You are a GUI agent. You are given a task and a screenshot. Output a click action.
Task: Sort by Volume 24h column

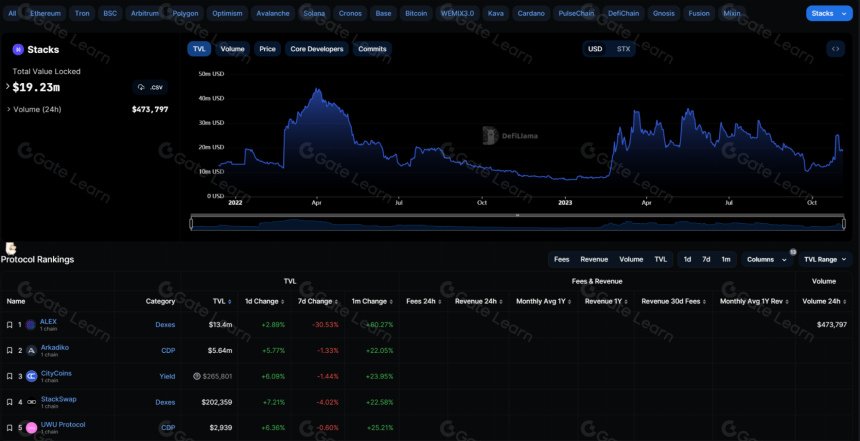(824, 301)
